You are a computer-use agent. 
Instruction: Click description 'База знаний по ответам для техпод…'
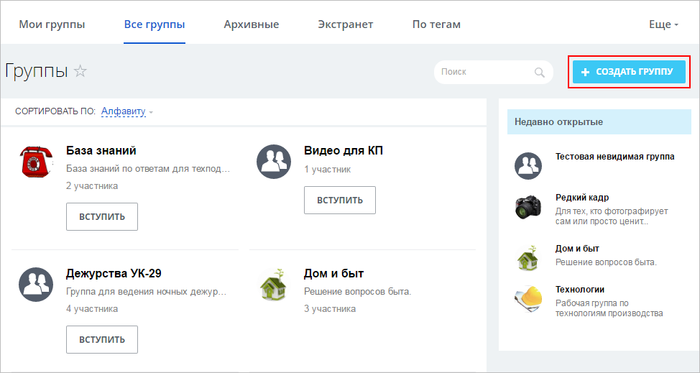point(148,170)
